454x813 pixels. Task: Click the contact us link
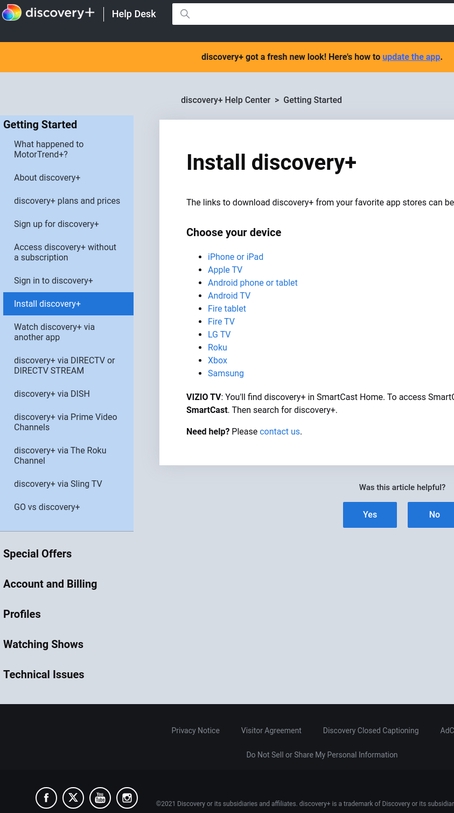click(280, 431)
